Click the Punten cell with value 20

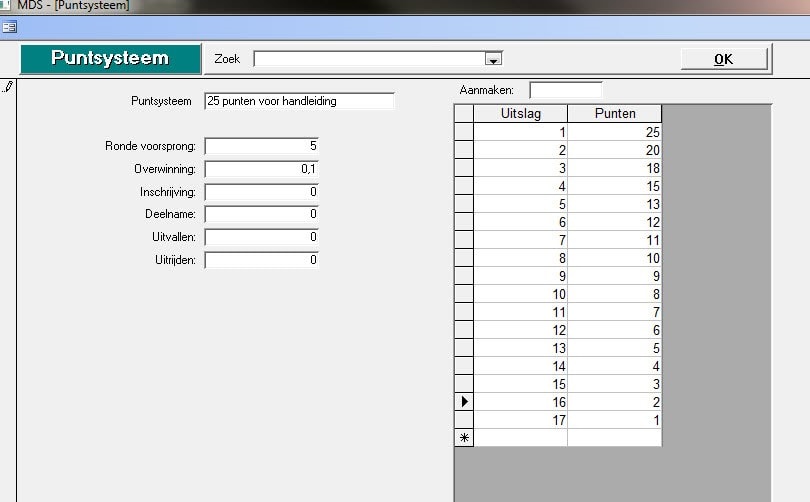[x=615, y=150]
